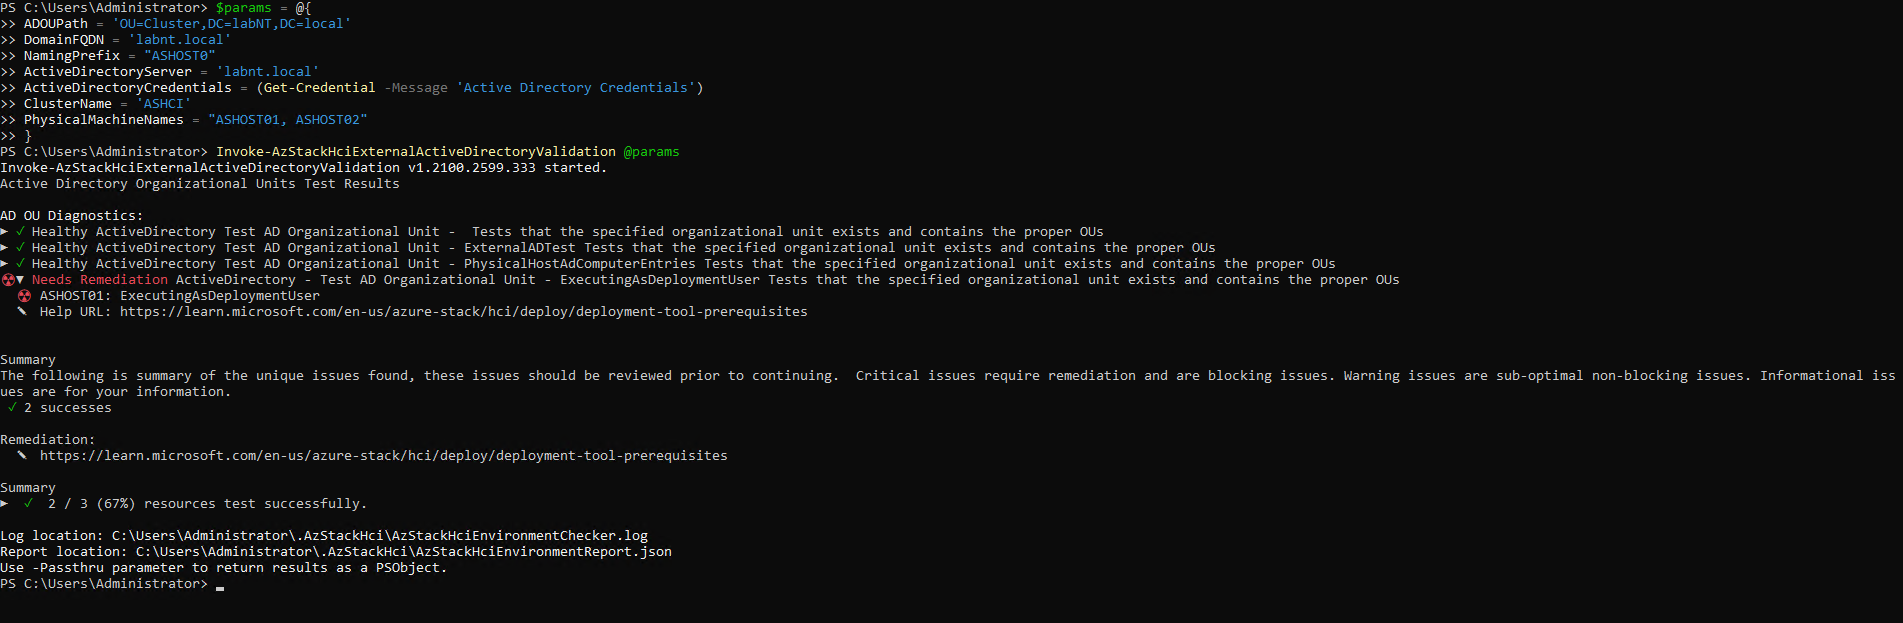The height and width of the screenshot is (623, 1903).
Task: Click the wrench icon under 'Remediation:'
Action: (x=21, y=455)
